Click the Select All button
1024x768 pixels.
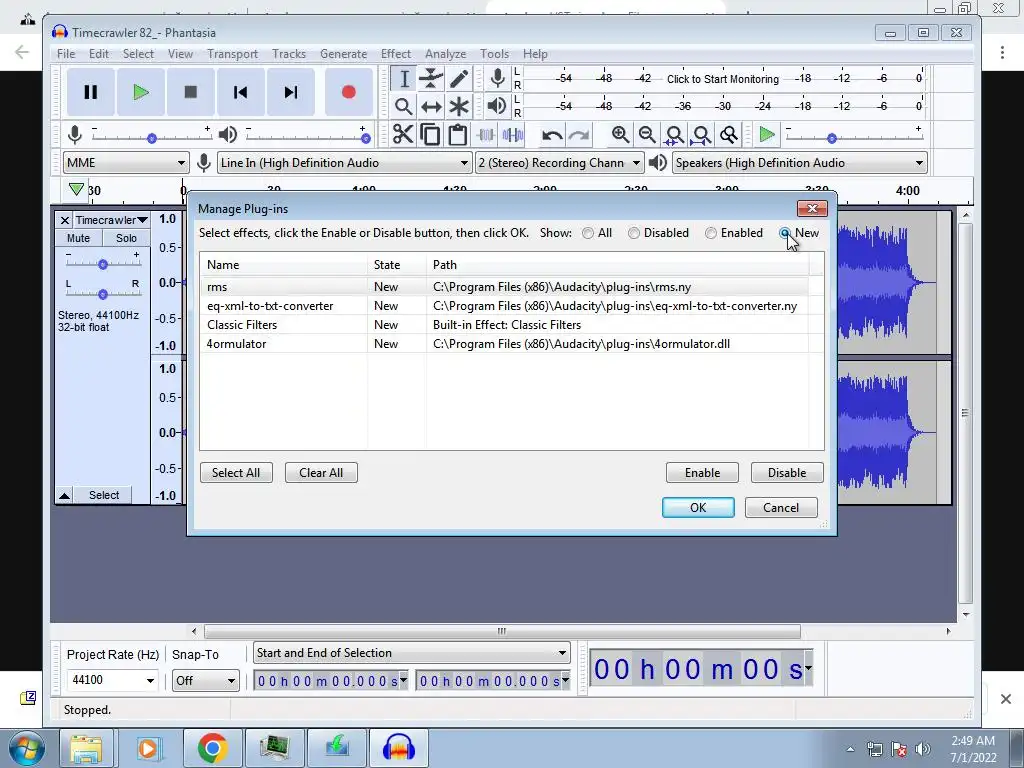236,473
